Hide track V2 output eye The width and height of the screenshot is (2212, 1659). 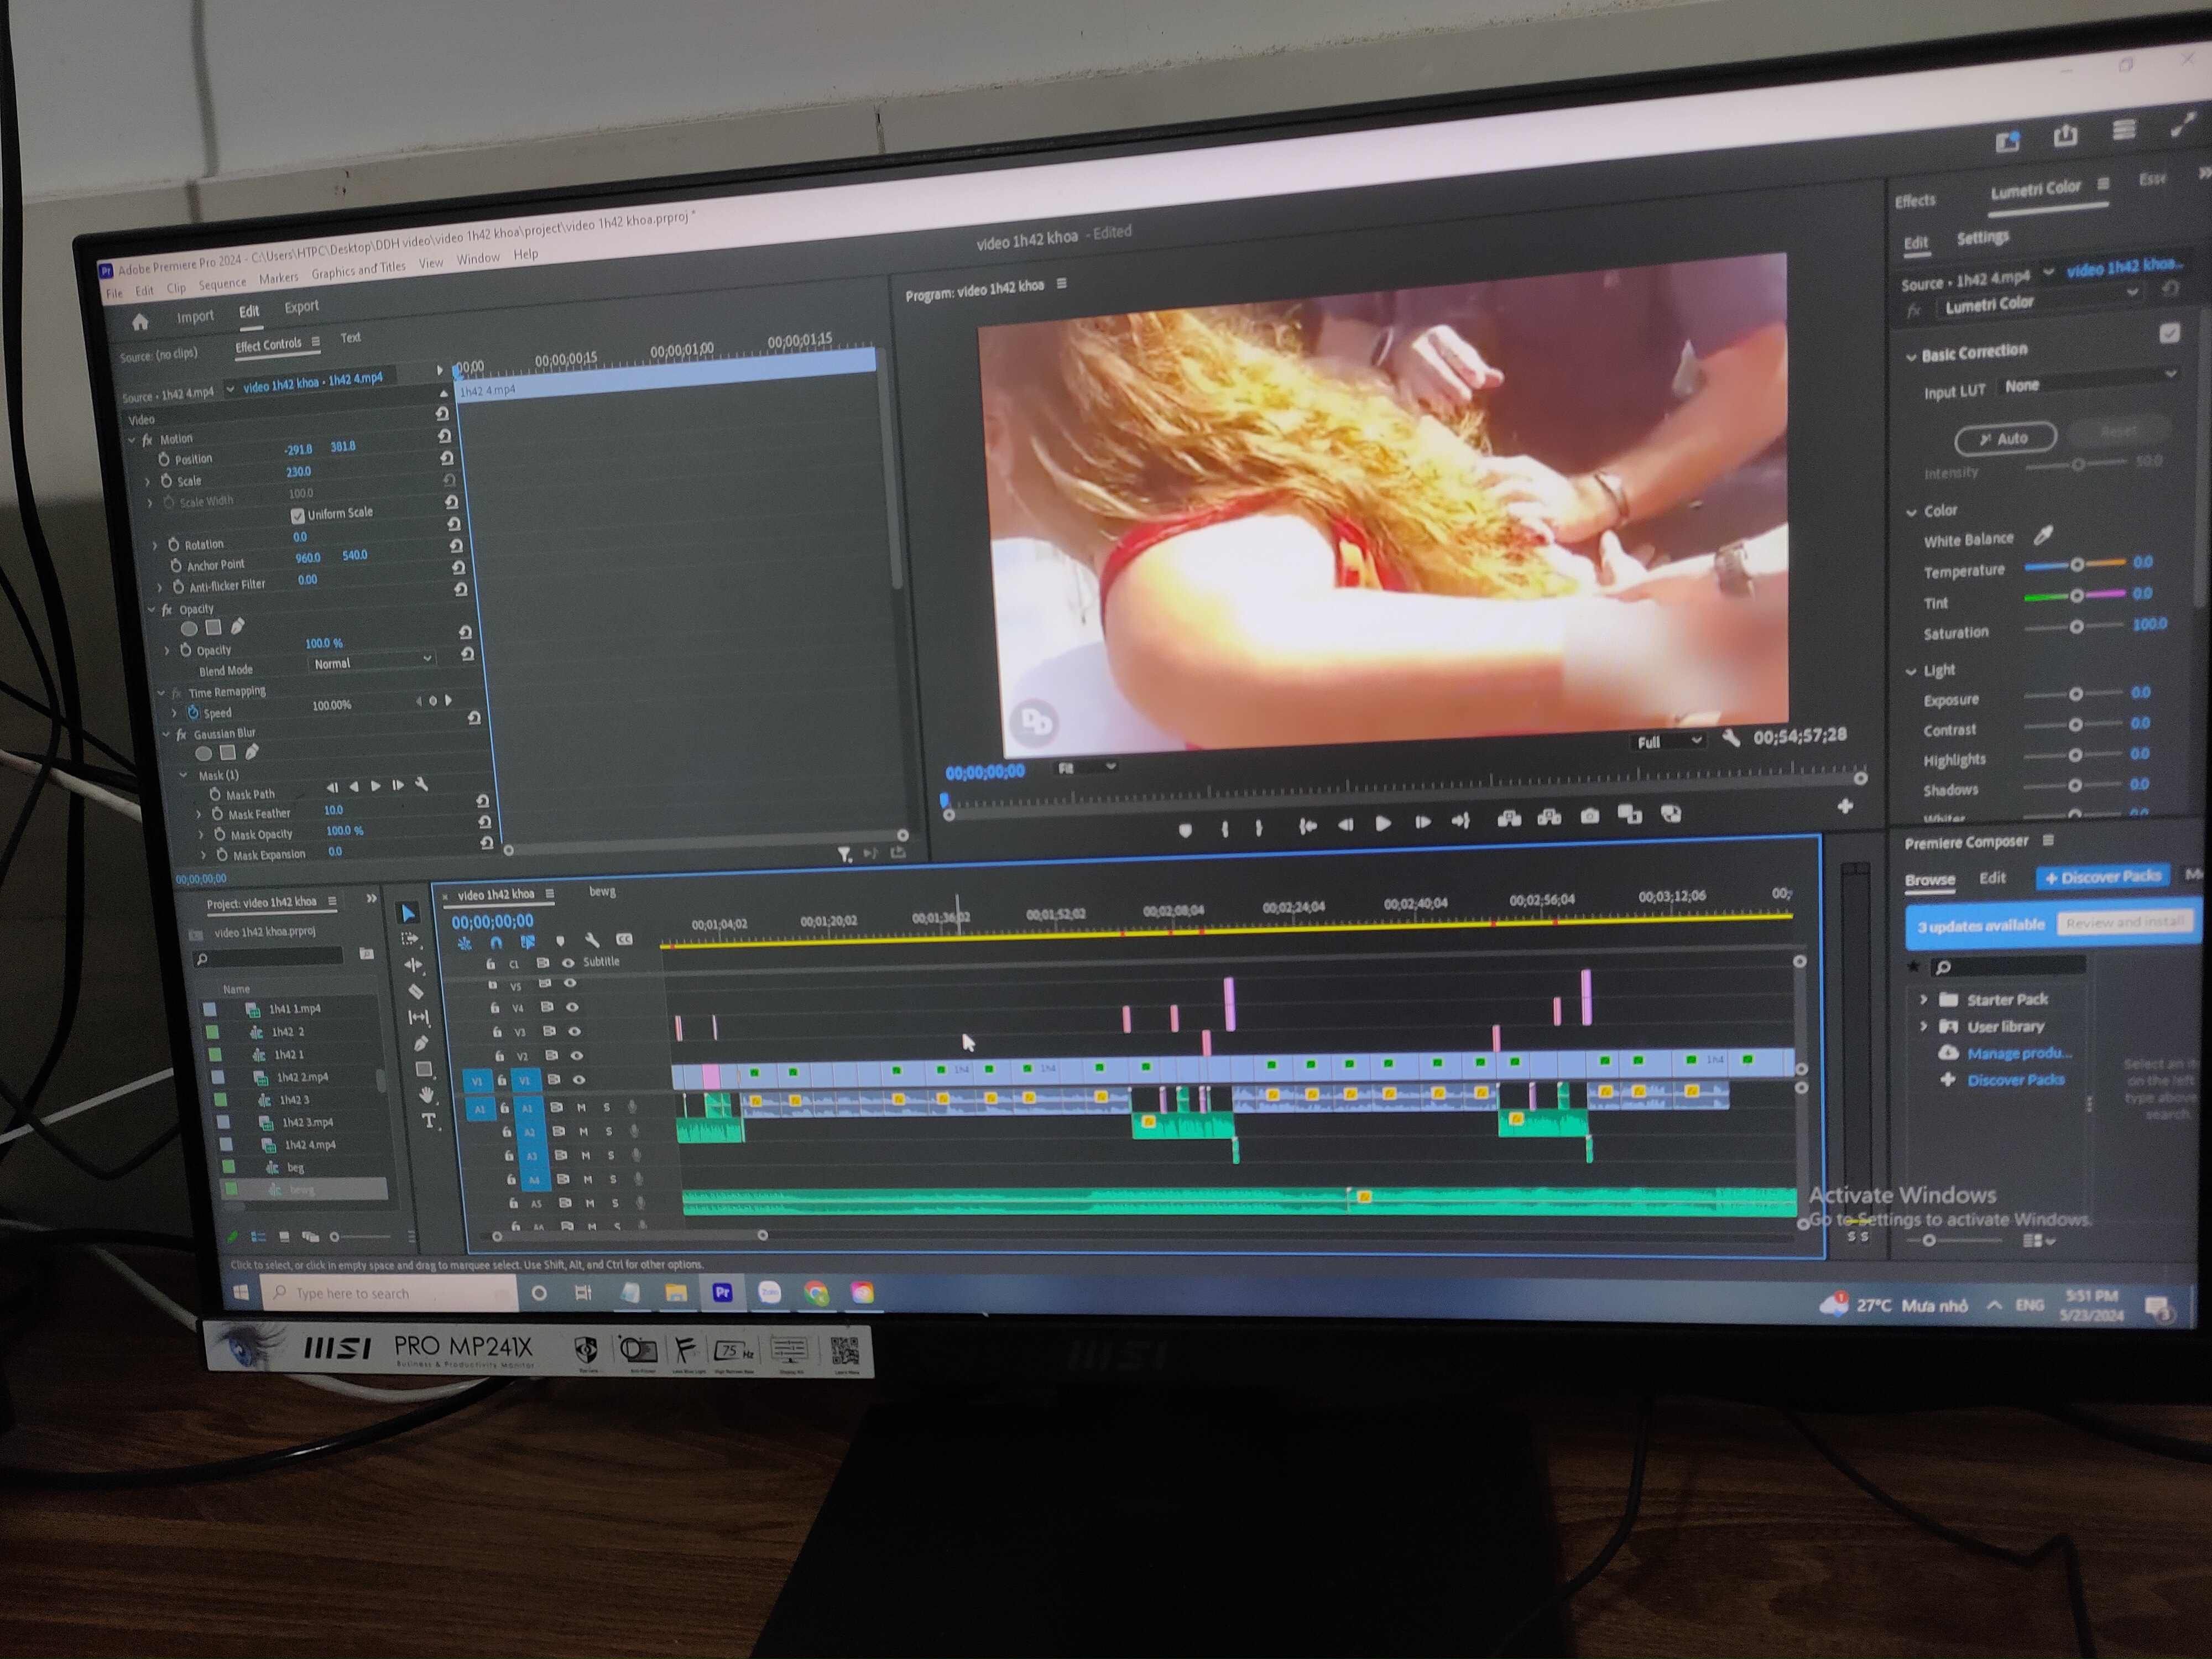pos(577,1055)
